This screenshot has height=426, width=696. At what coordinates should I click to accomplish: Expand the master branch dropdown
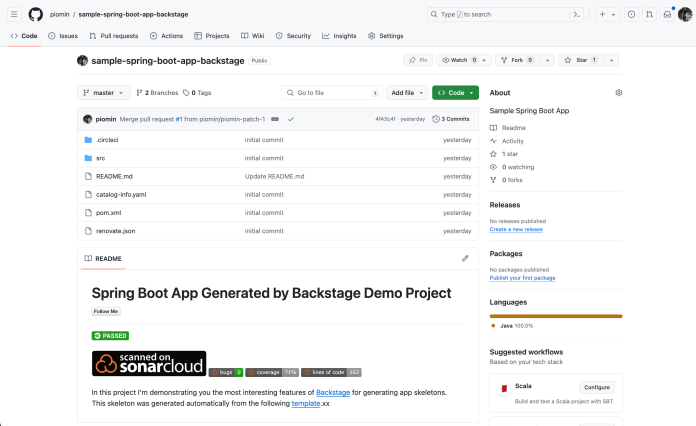click(x=104, y=92)
